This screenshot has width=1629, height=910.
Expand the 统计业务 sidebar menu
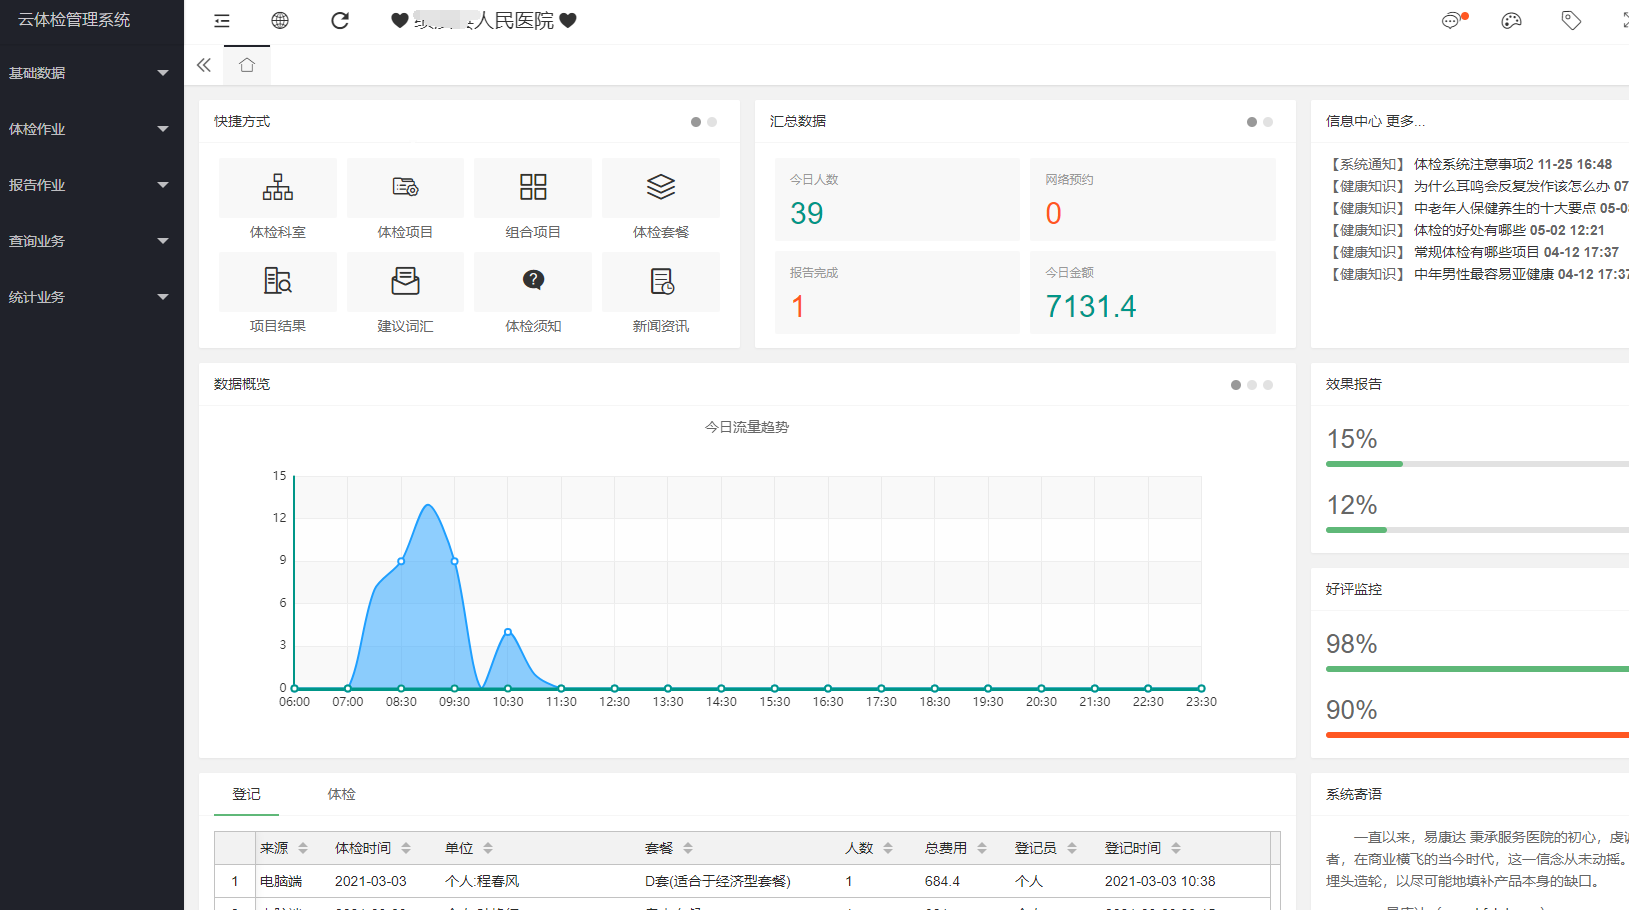[x=90, y=297]
